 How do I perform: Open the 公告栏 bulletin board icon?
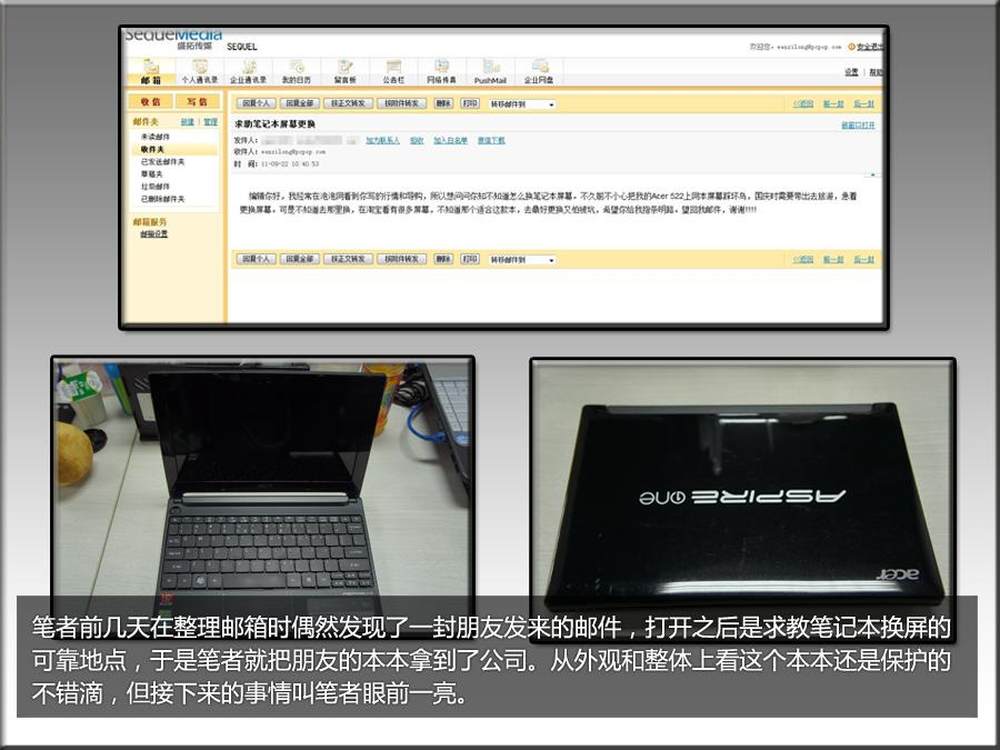393,70
